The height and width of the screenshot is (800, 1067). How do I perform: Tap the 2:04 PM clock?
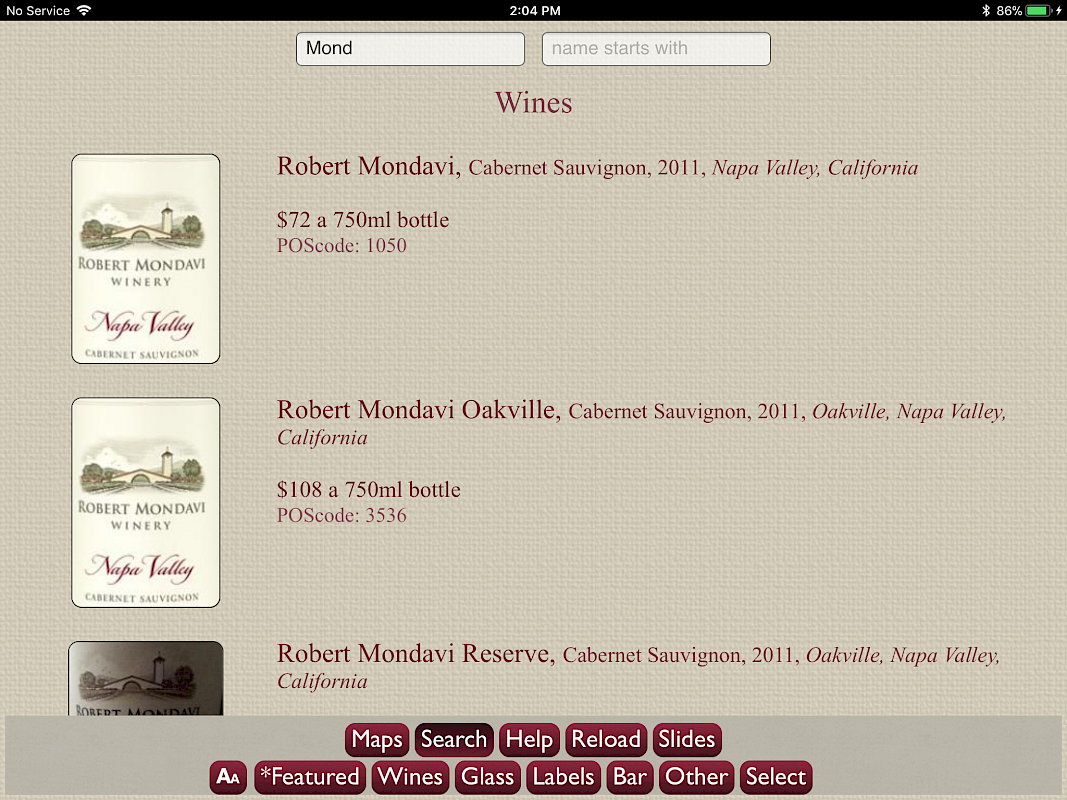pos(535,10)
